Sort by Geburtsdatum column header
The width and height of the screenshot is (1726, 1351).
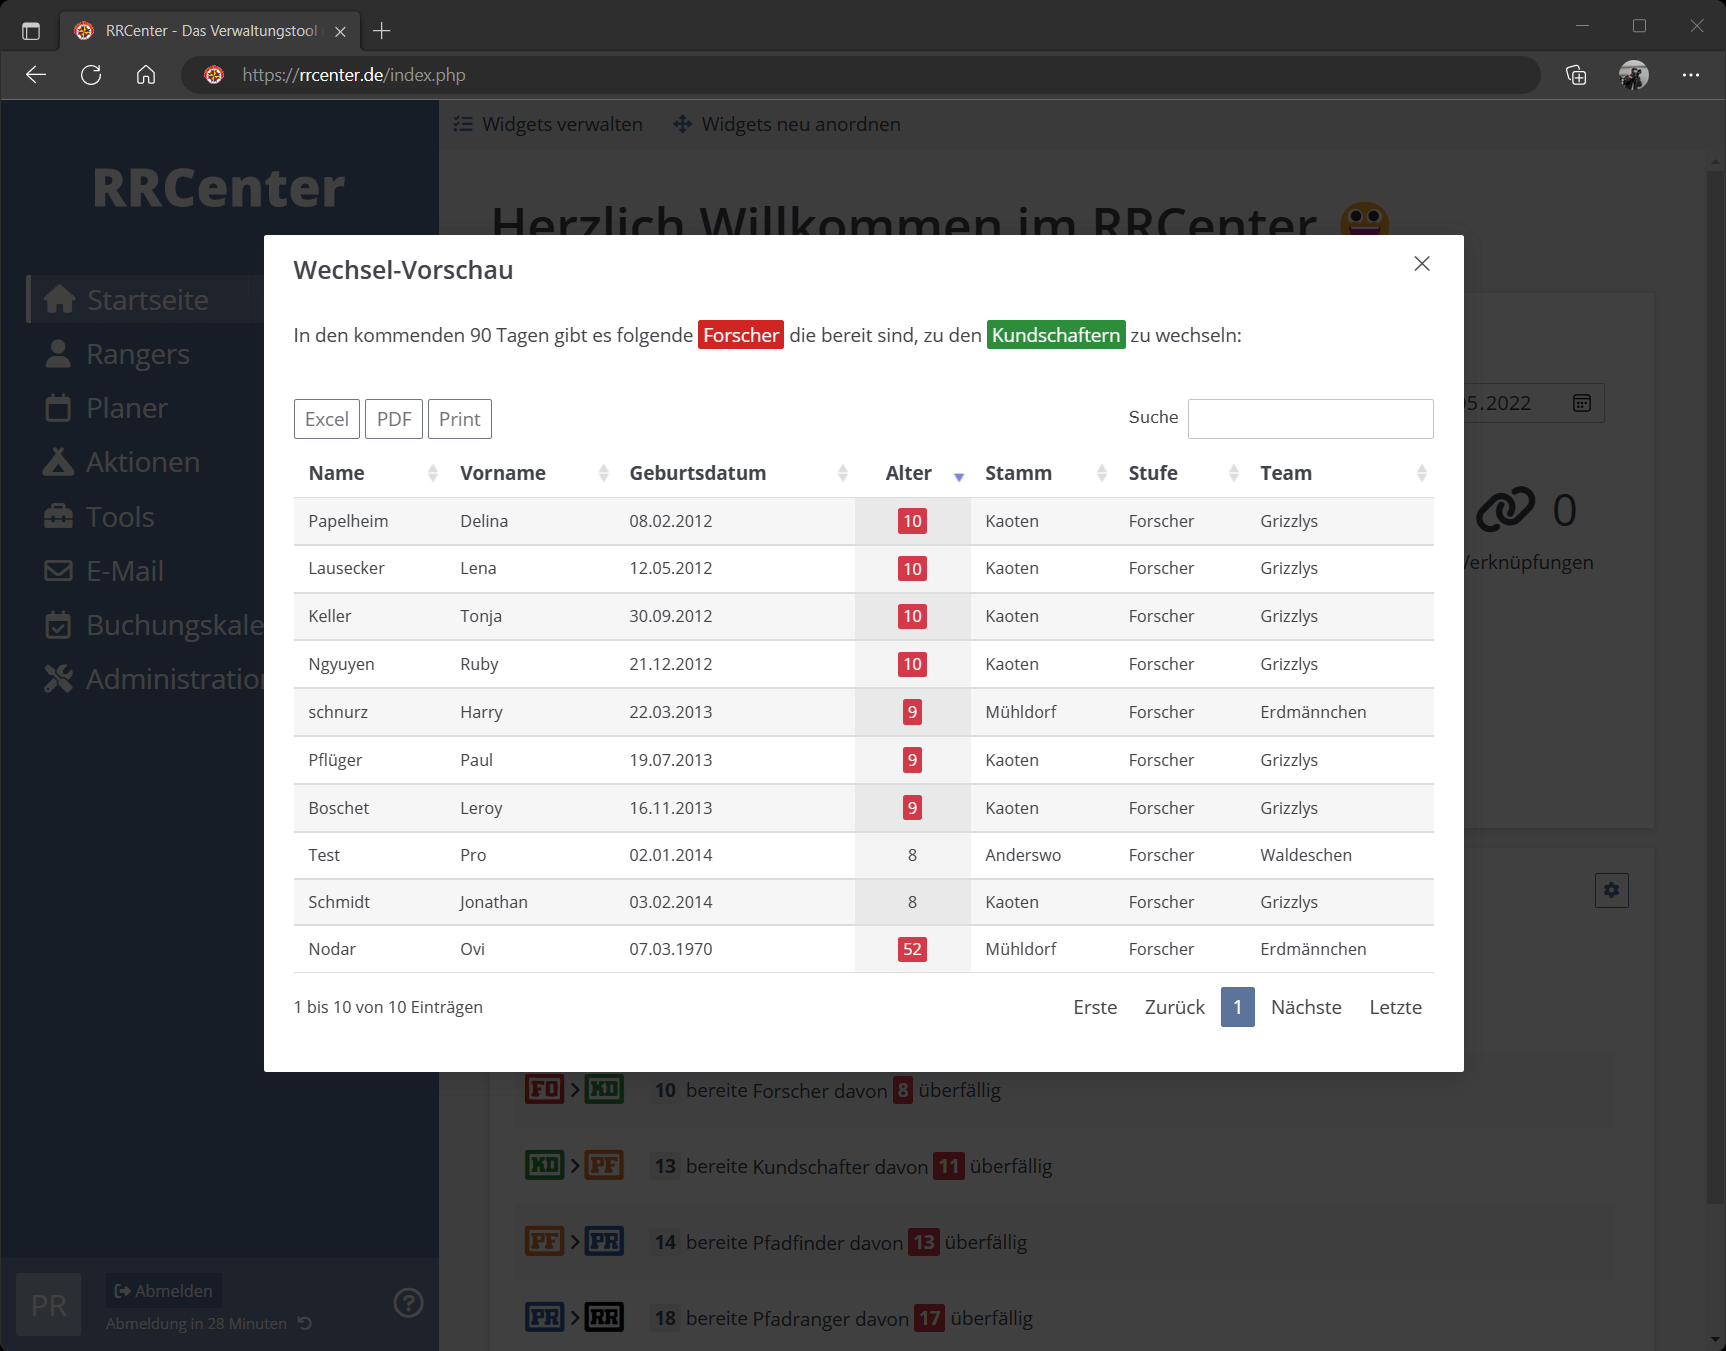[x=697, y=473]
